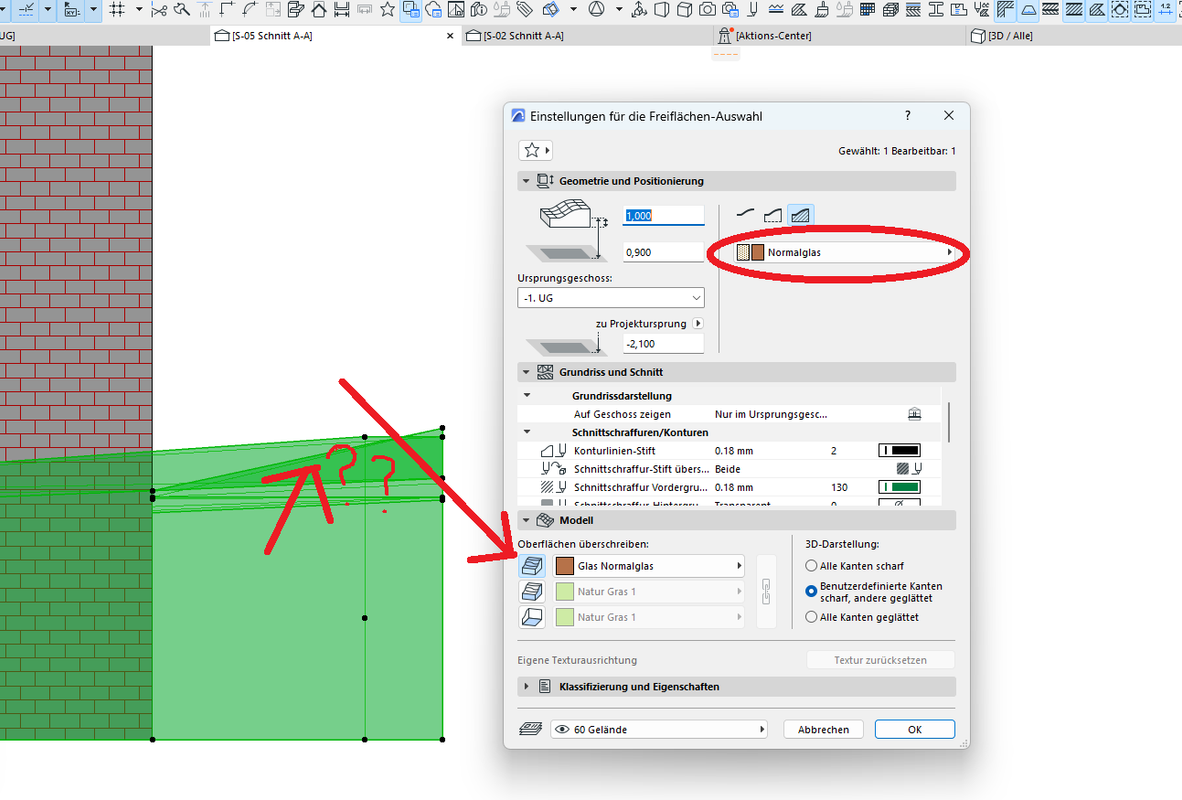Open Normalglas building material dropdown

pyautogui.click(x=844, y=253)
